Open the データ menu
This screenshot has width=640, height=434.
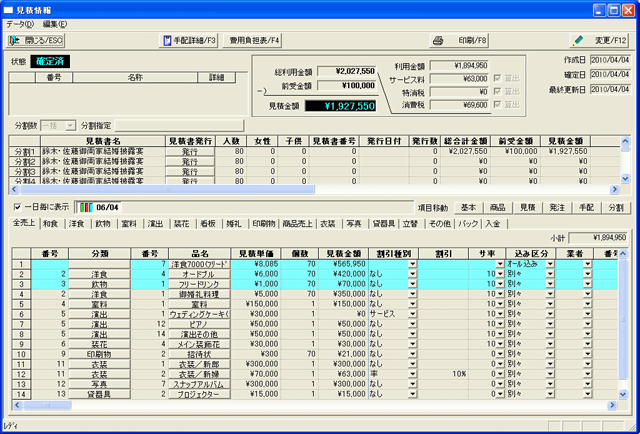[19, 22]
